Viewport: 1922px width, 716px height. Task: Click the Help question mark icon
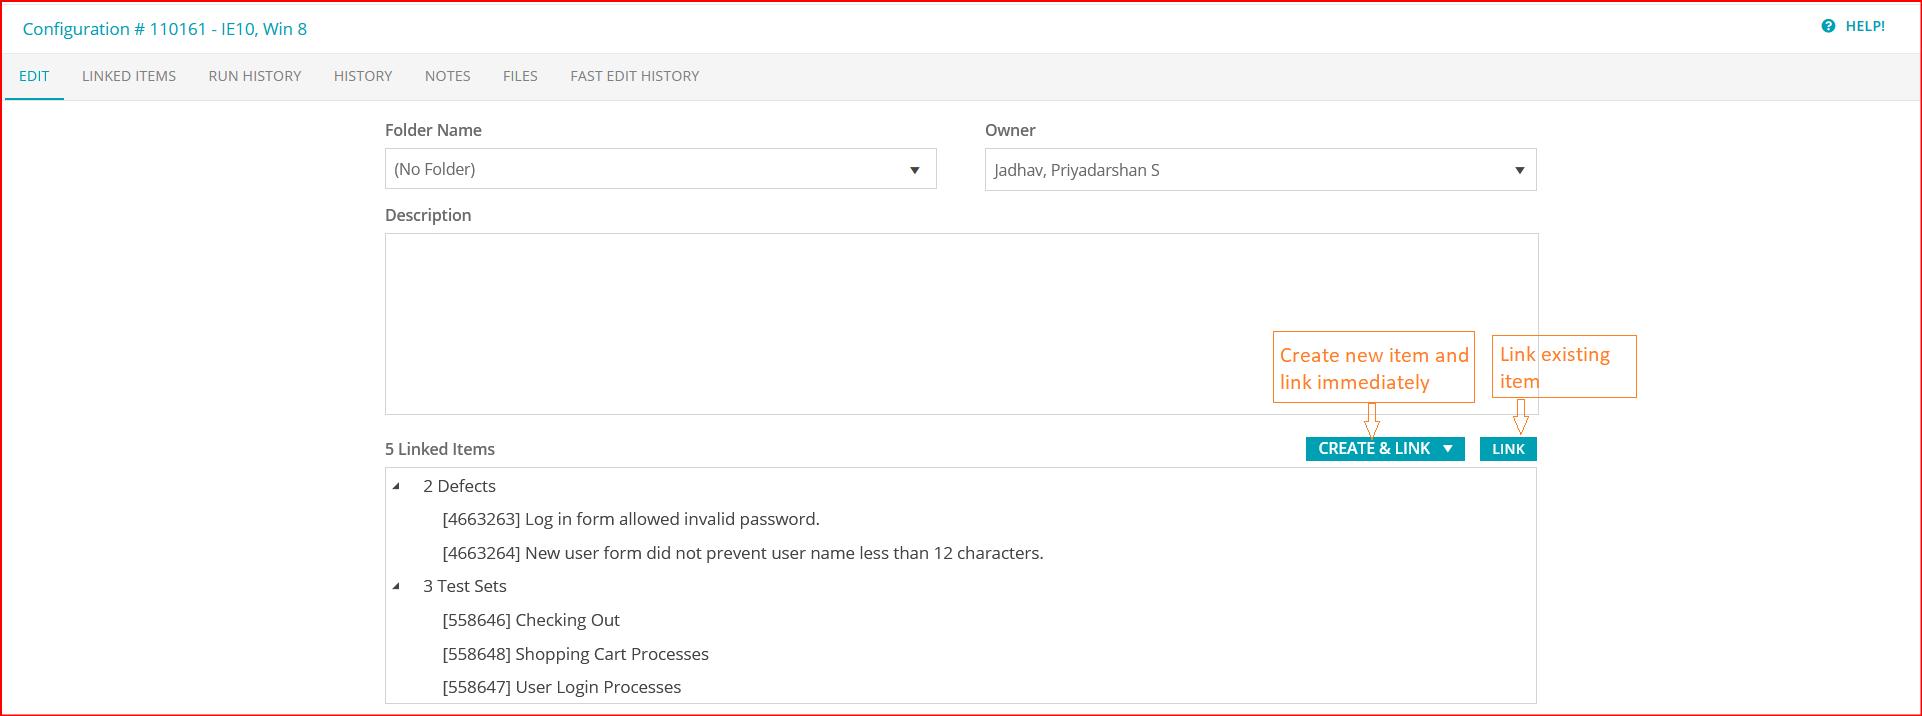click(1828, 27)
